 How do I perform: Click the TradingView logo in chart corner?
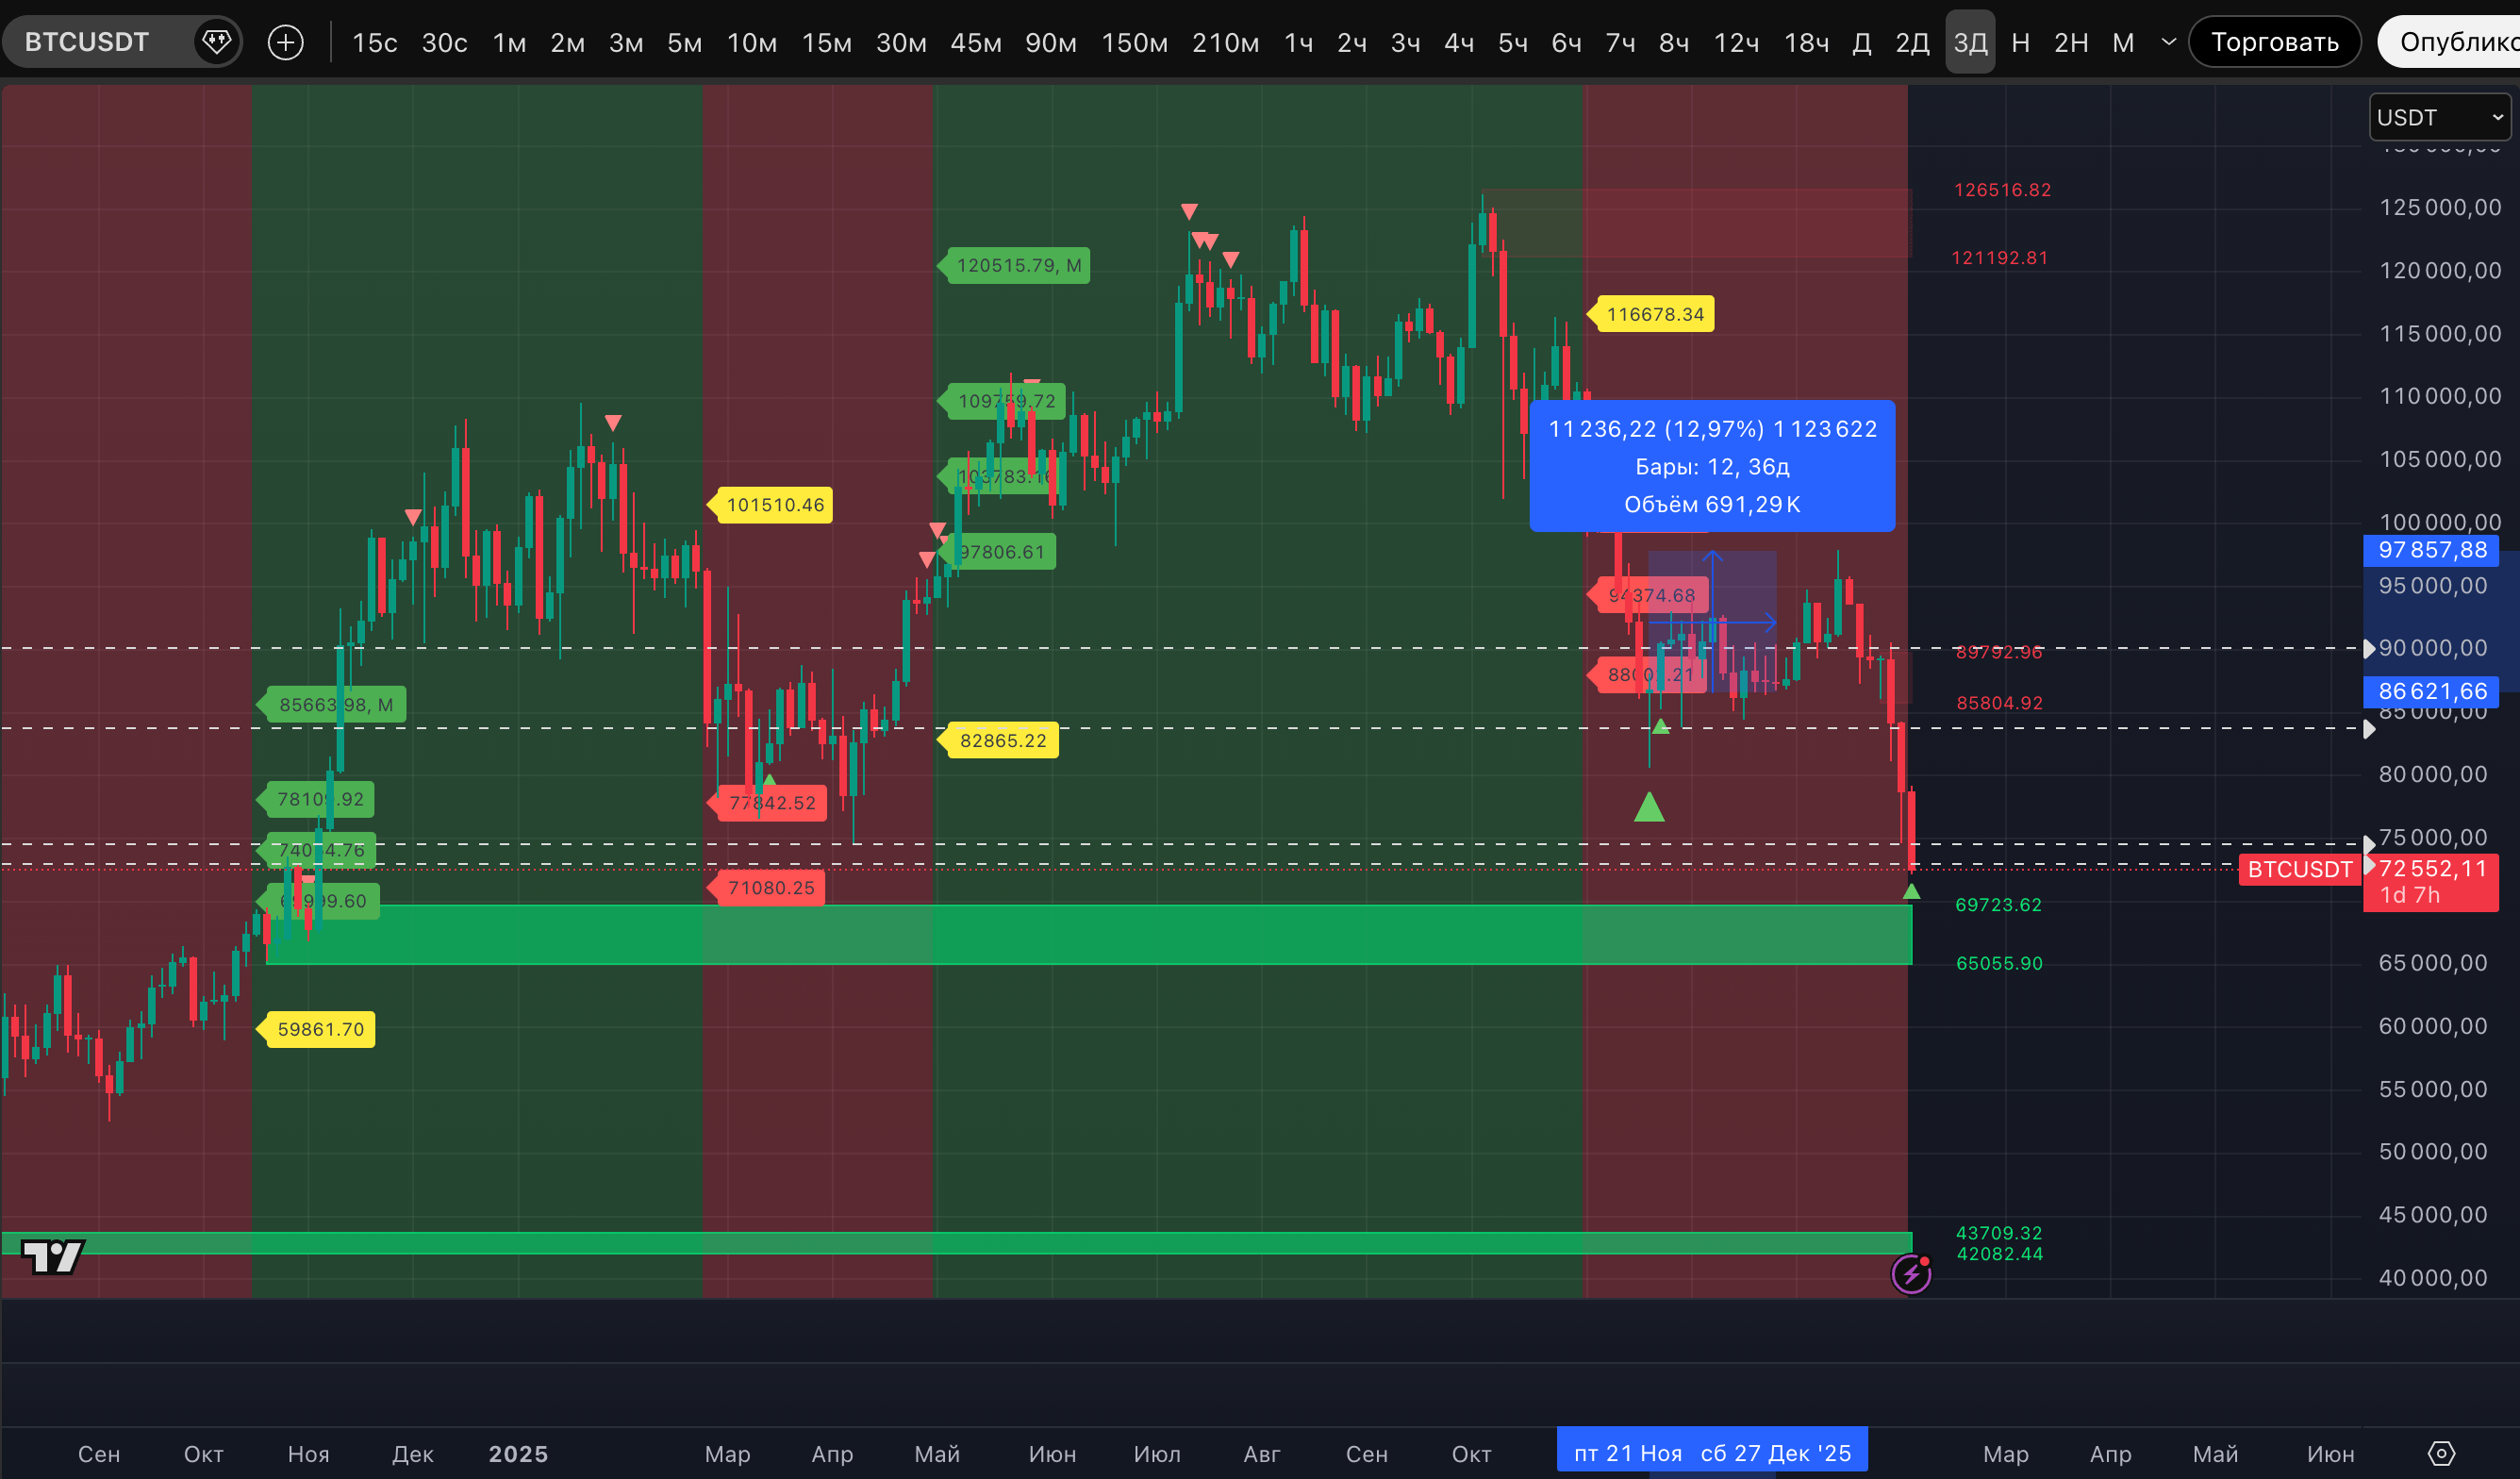pos(52,1257)
